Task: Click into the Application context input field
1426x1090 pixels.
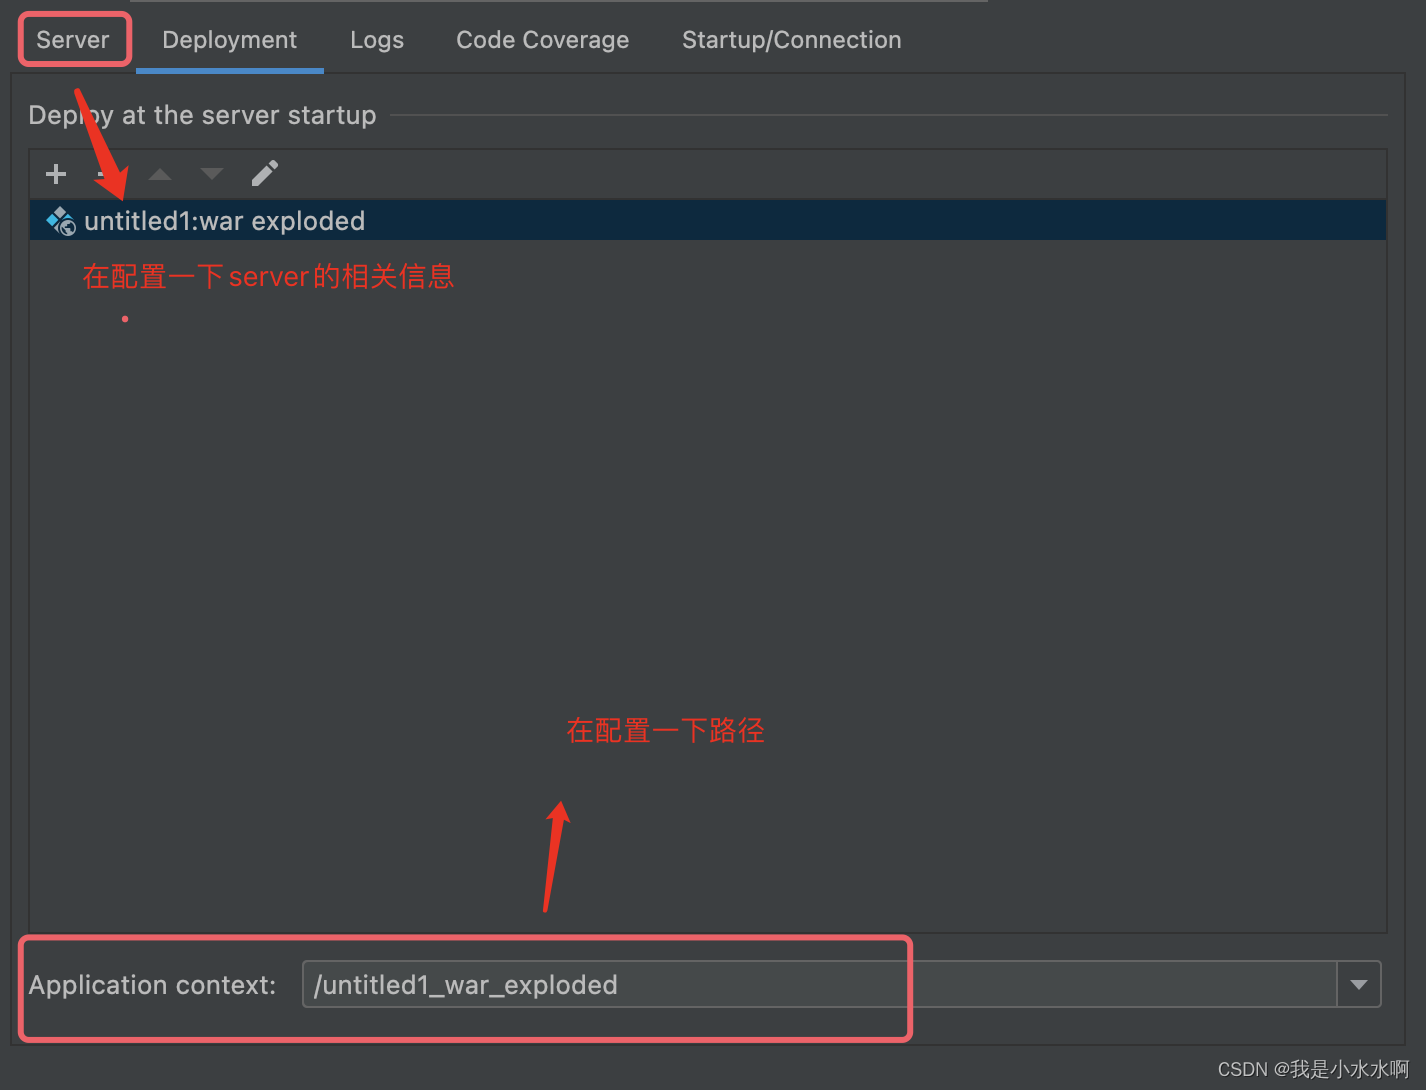Action: [x=820, y=984]
